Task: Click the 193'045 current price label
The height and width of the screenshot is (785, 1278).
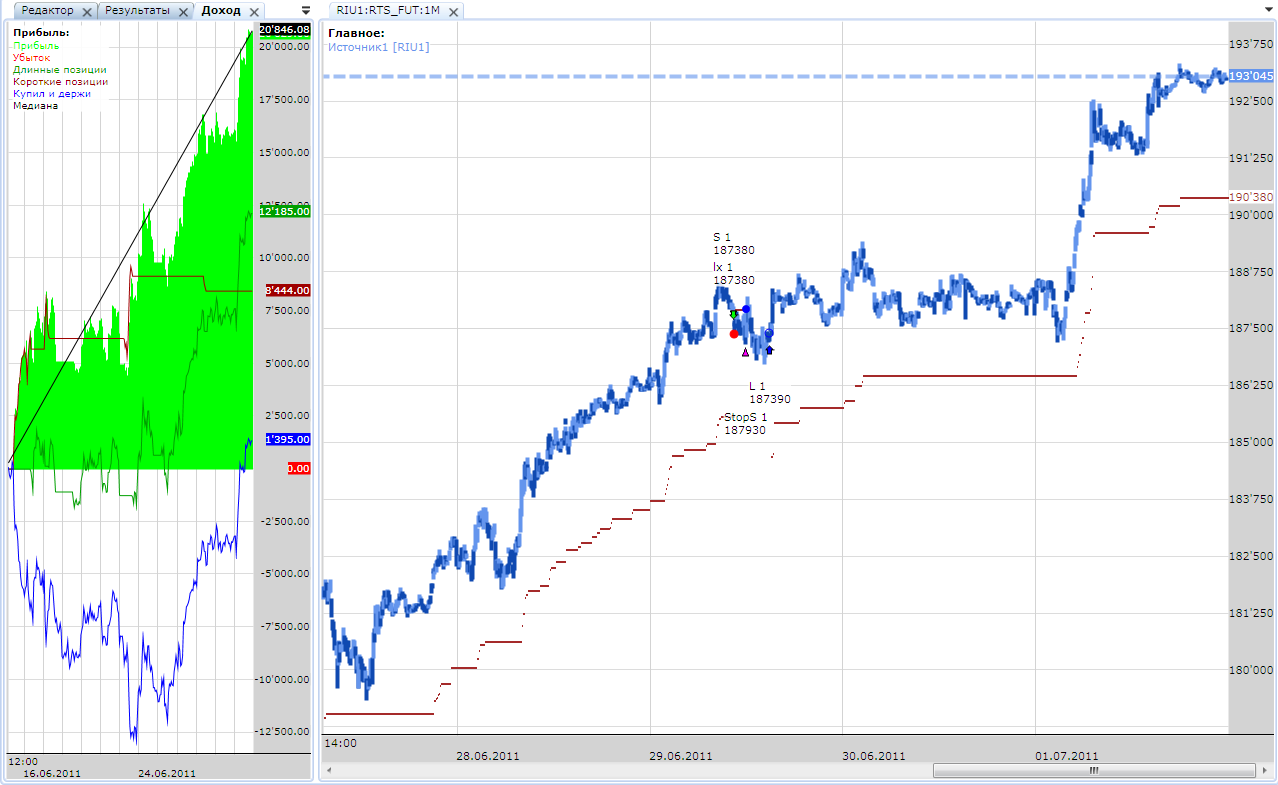Action: tap(1251, 76)
